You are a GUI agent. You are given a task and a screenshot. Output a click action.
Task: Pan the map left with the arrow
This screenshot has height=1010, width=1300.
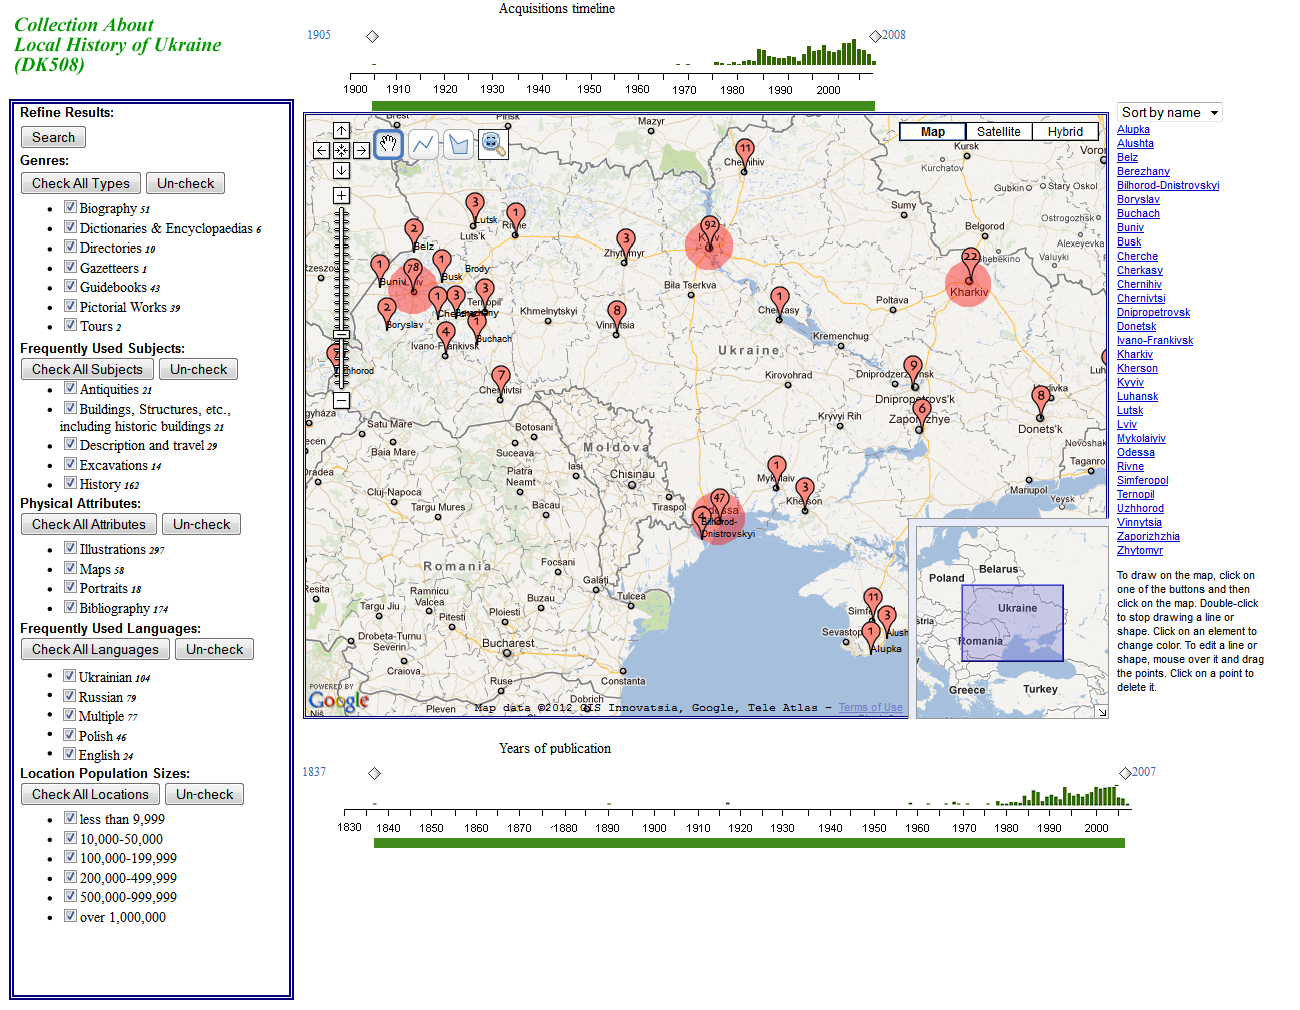321,151
